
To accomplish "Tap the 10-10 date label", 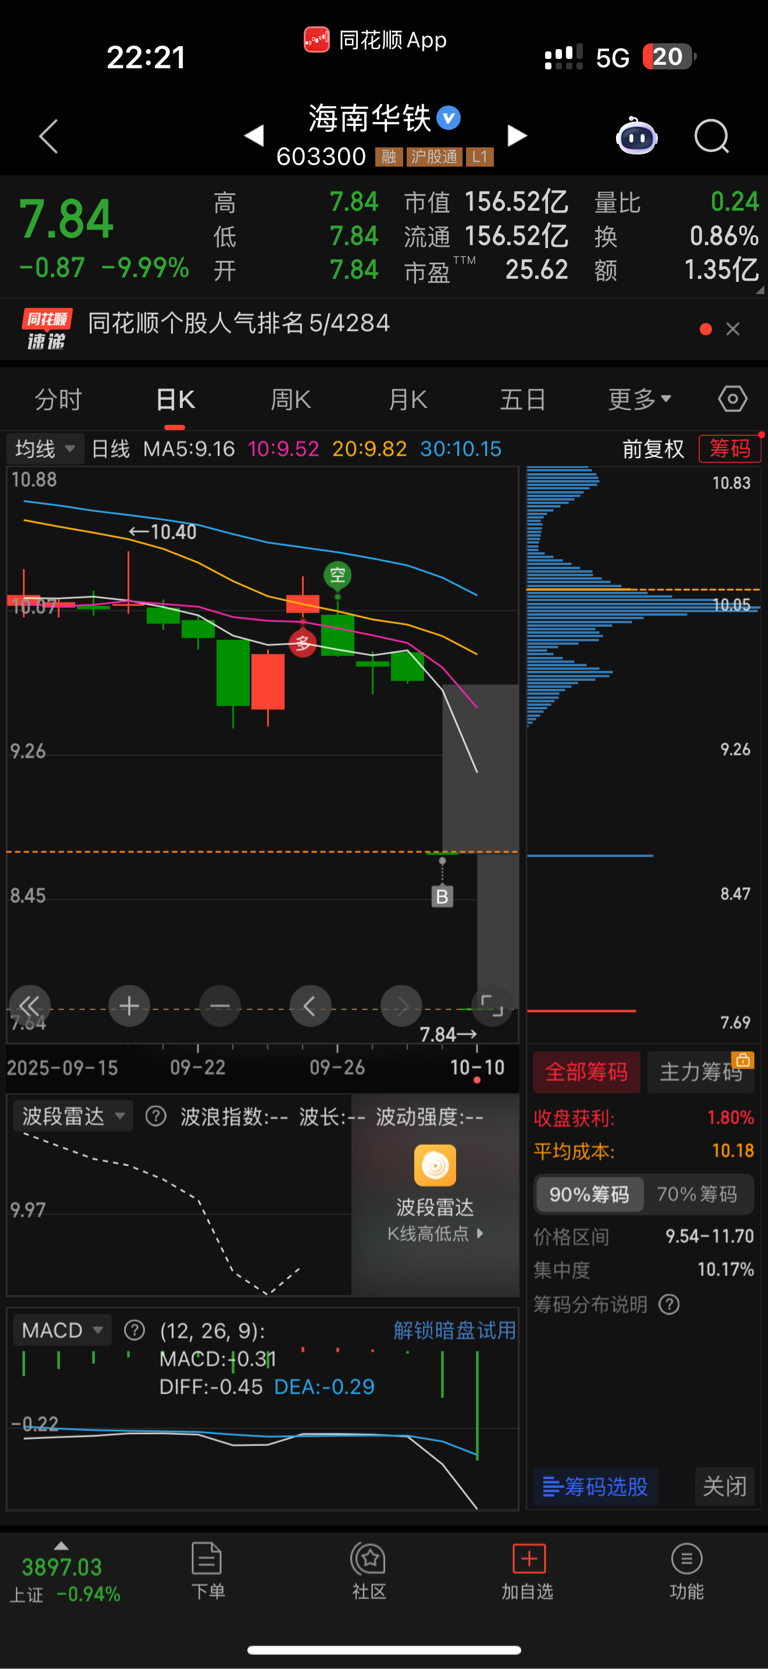I will tap(477, 1068).
